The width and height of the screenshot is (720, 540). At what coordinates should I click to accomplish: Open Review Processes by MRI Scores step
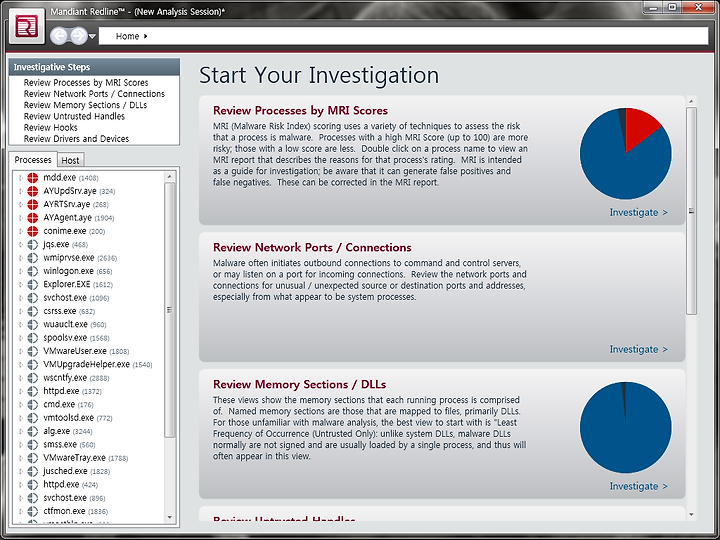click(86, 83)
